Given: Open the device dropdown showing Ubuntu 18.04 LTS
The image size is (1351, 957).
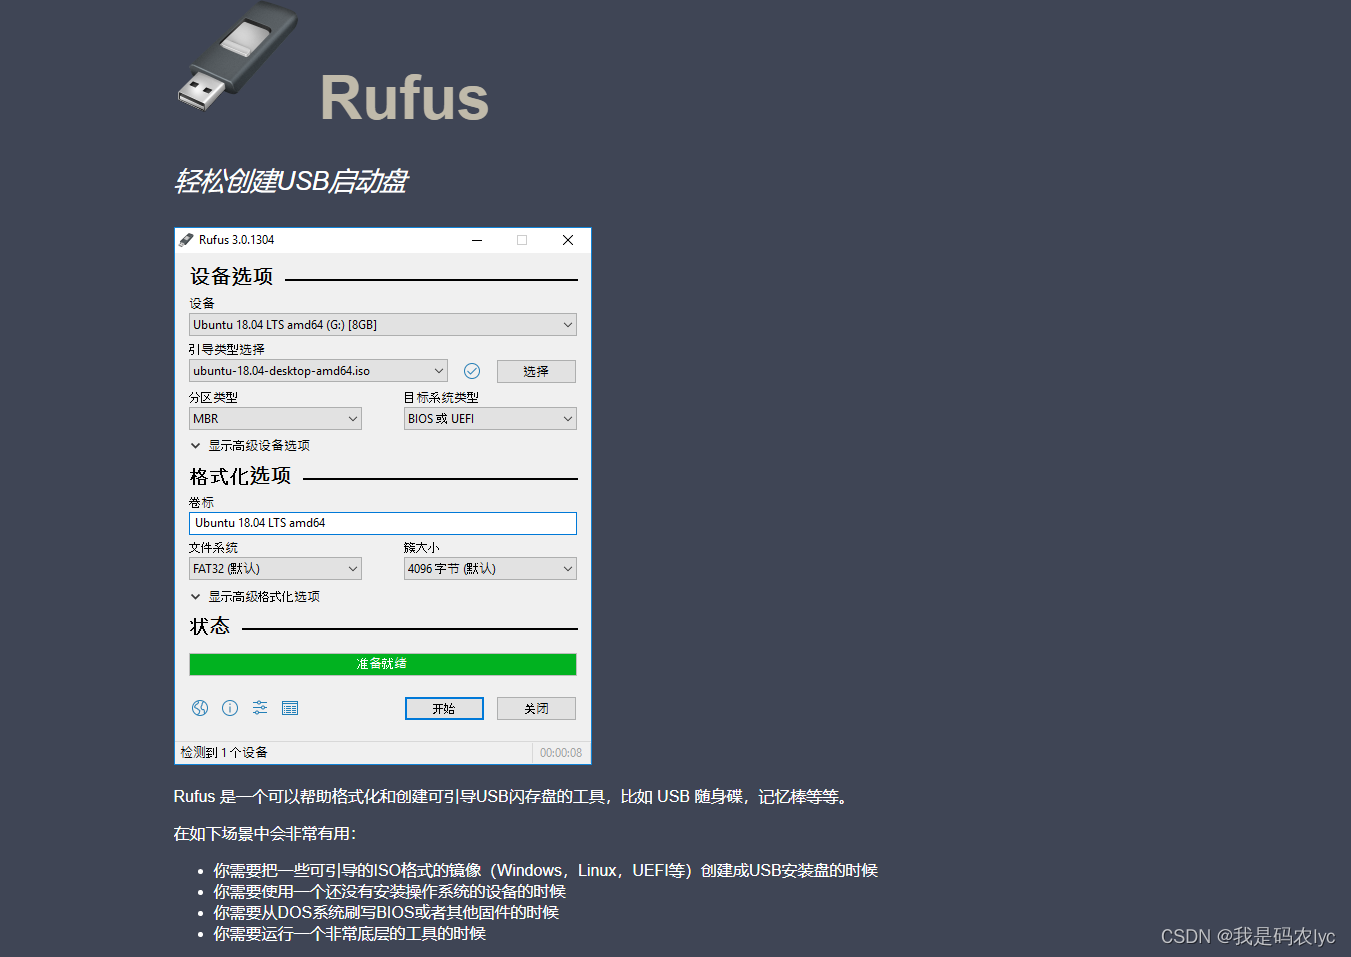Looking at the screenshot, I should click(383, 325).
